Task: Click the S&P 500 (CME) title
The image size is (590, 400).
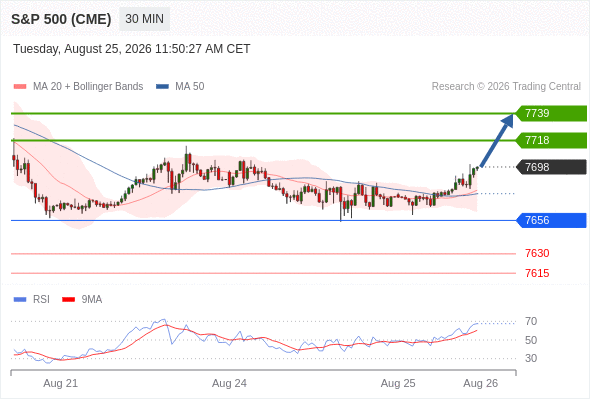Action: [x=61, y=19]
